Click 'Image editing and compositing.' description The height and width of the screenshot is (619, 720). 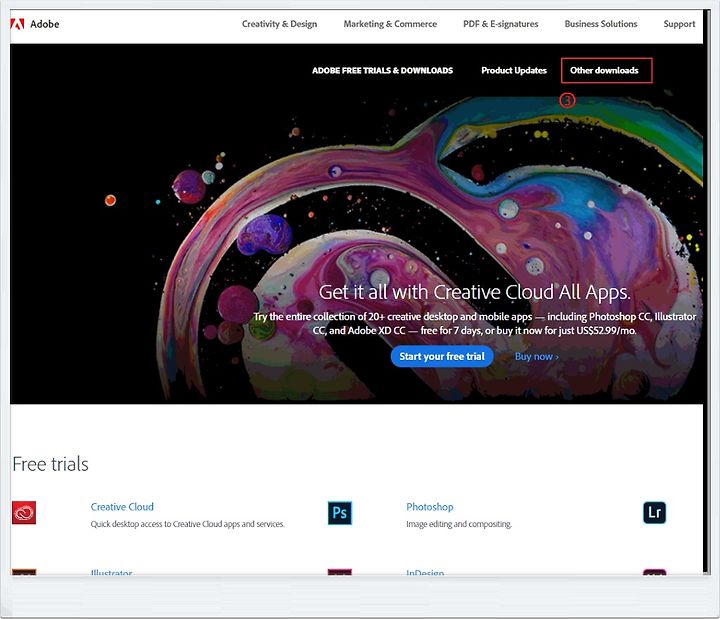click(x=459, y=524)
